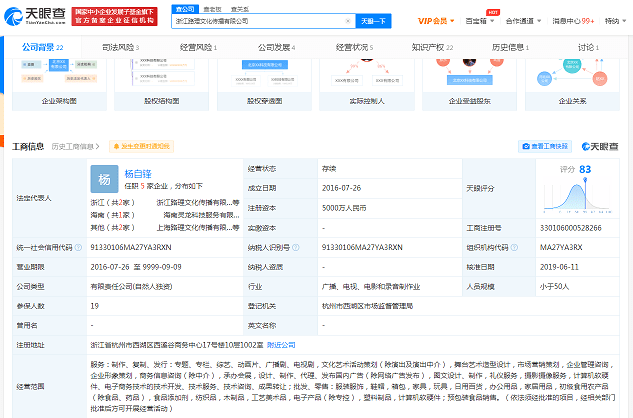Click the score value 83
This screenshot has height=418, width=633.
click(x=585, y=169)
